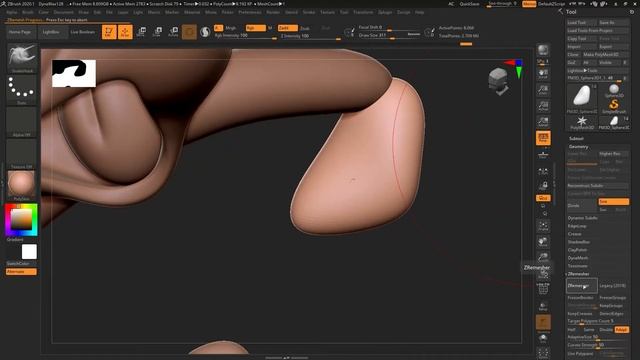Adjust the Z Intensity slider
The image size is (640, 360).
click(310, 37)
